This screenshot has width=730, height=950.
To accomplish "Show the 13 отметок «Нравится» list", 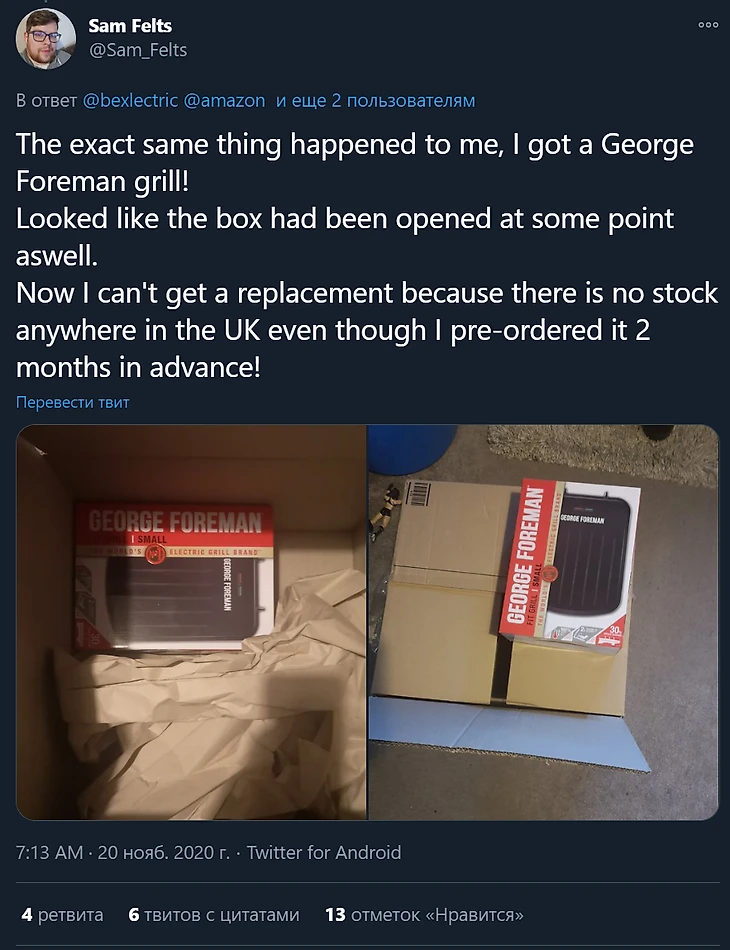I will click(x=424, y=914).
